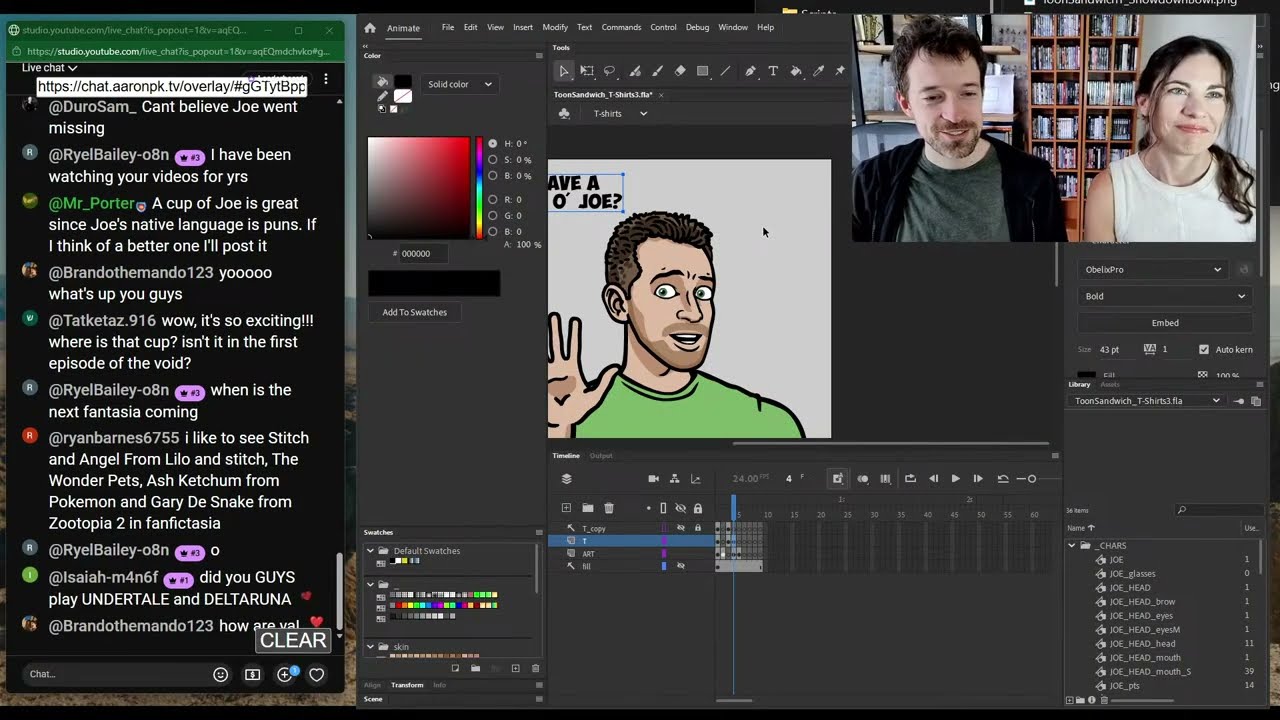
Task: Select the Rectangle tool
Action: click(702, 71)
